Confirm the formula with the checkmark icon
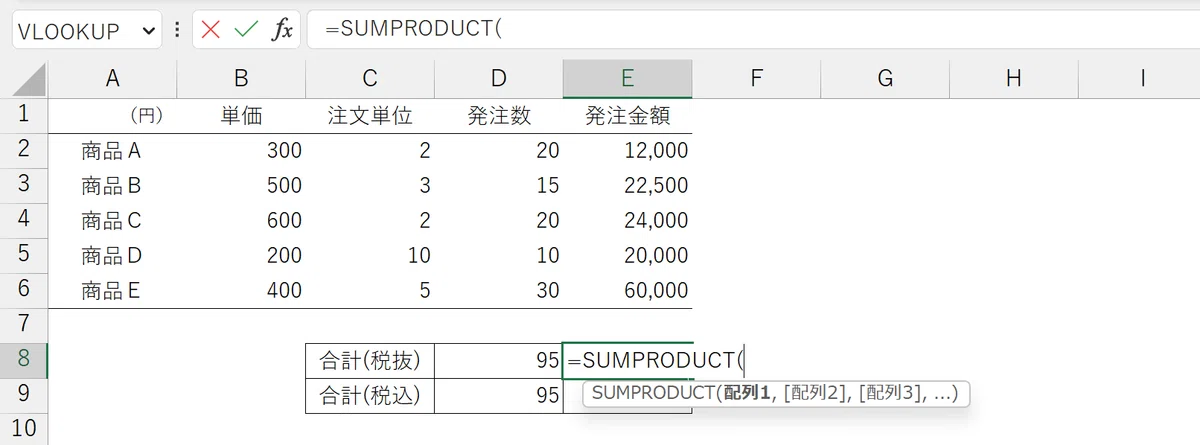The height and width of the screenshot is (445, 1200). tap(246, 30)
